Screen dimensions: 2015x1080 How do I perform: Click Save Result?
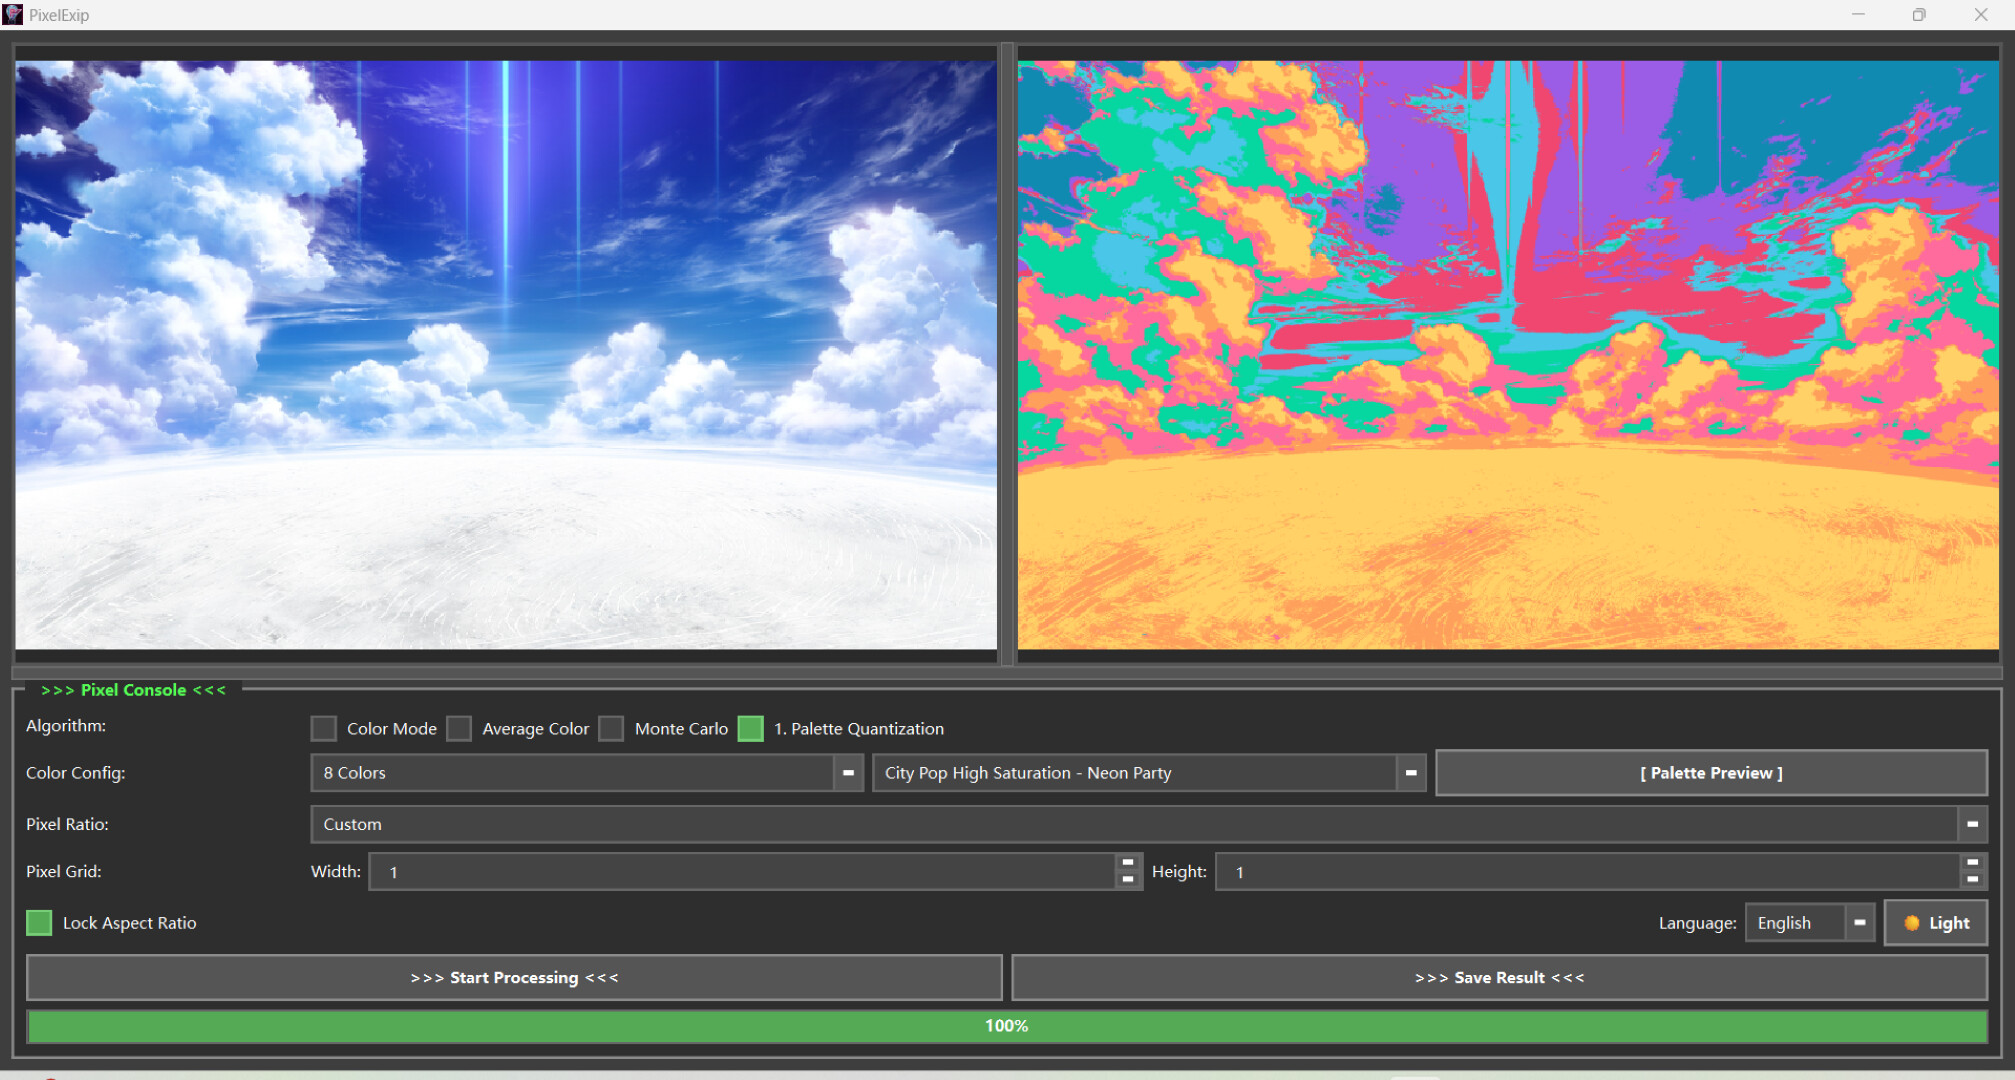pos(1498,977)
